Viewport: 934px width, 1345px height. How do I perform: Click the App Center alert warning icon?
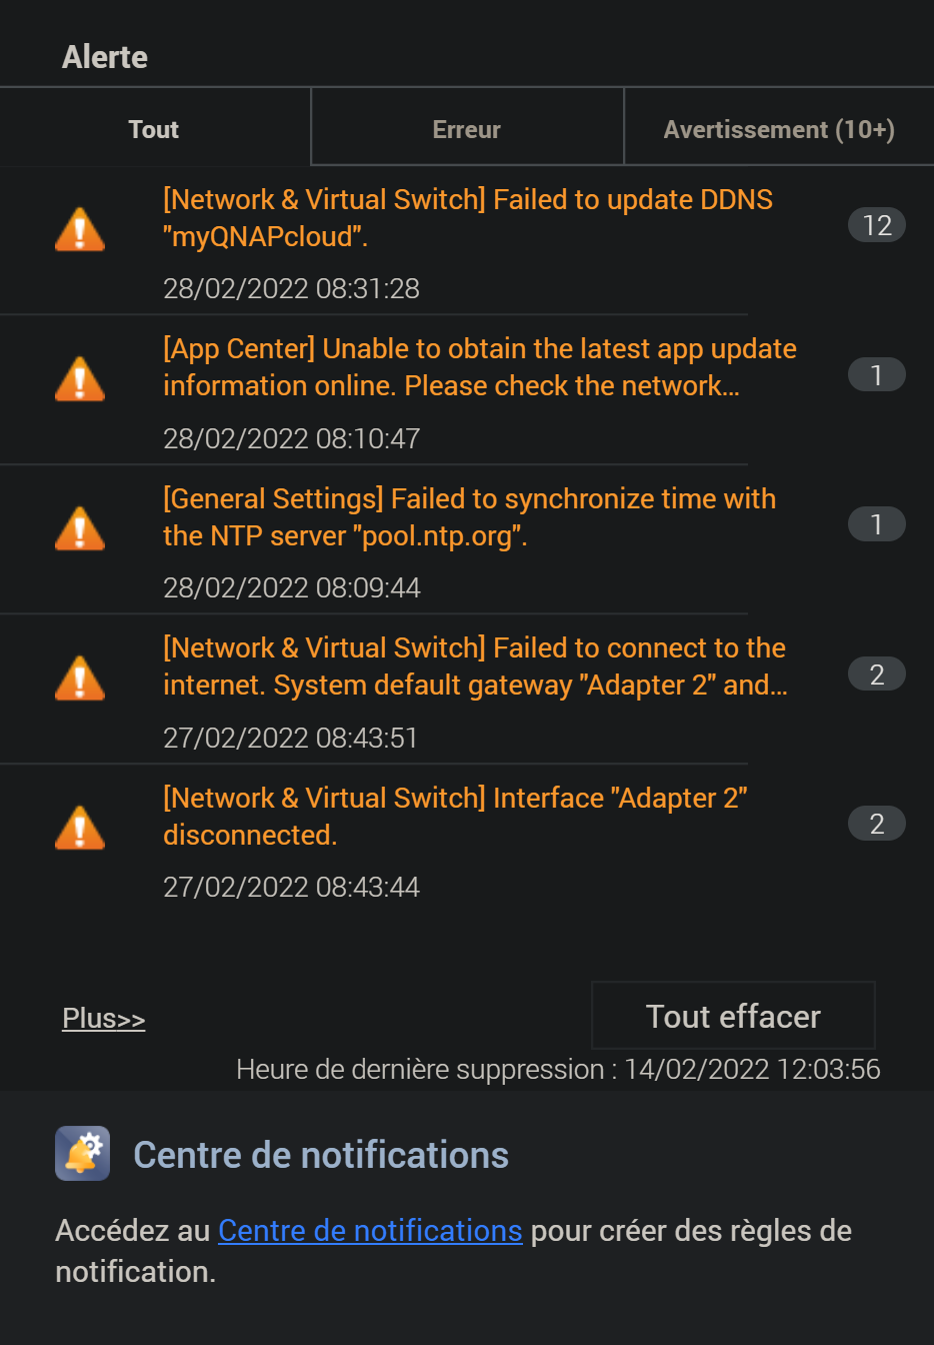click(x=80, y=379)
